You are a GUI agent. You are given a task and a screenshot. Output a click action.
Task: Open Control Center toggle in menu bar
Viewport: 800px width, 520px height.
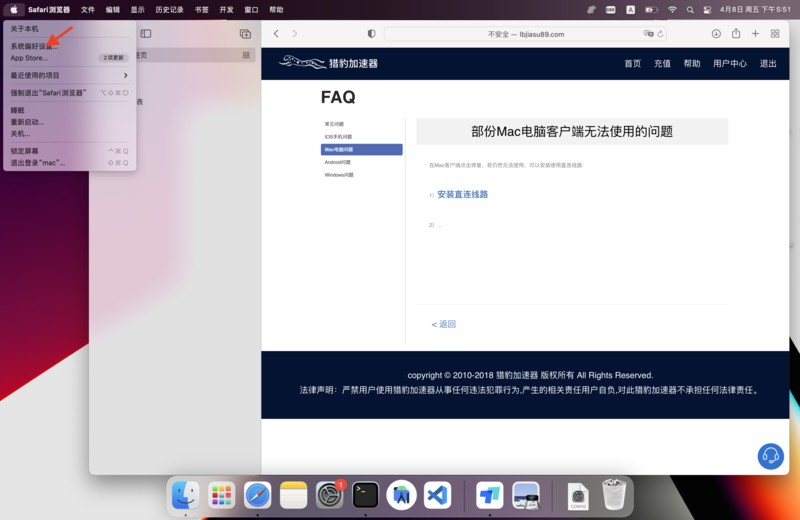pos(708,10)
